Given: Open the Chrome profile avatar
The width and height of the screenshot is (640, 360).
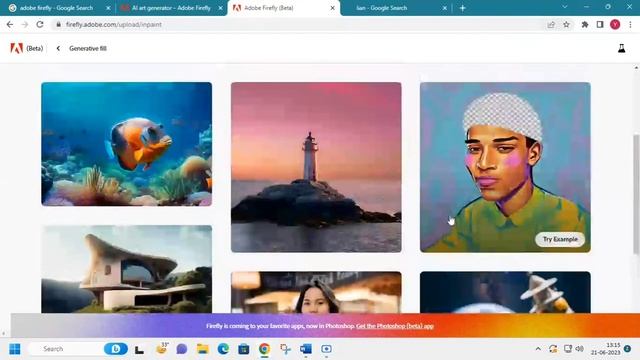Looking at the screenshot, I should [615, 24].
